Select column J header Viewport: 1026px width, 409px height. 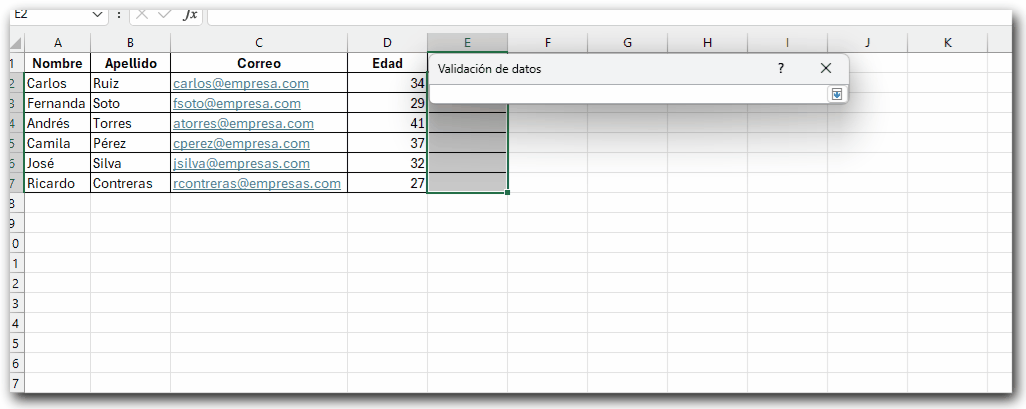[x=868, y=43]
